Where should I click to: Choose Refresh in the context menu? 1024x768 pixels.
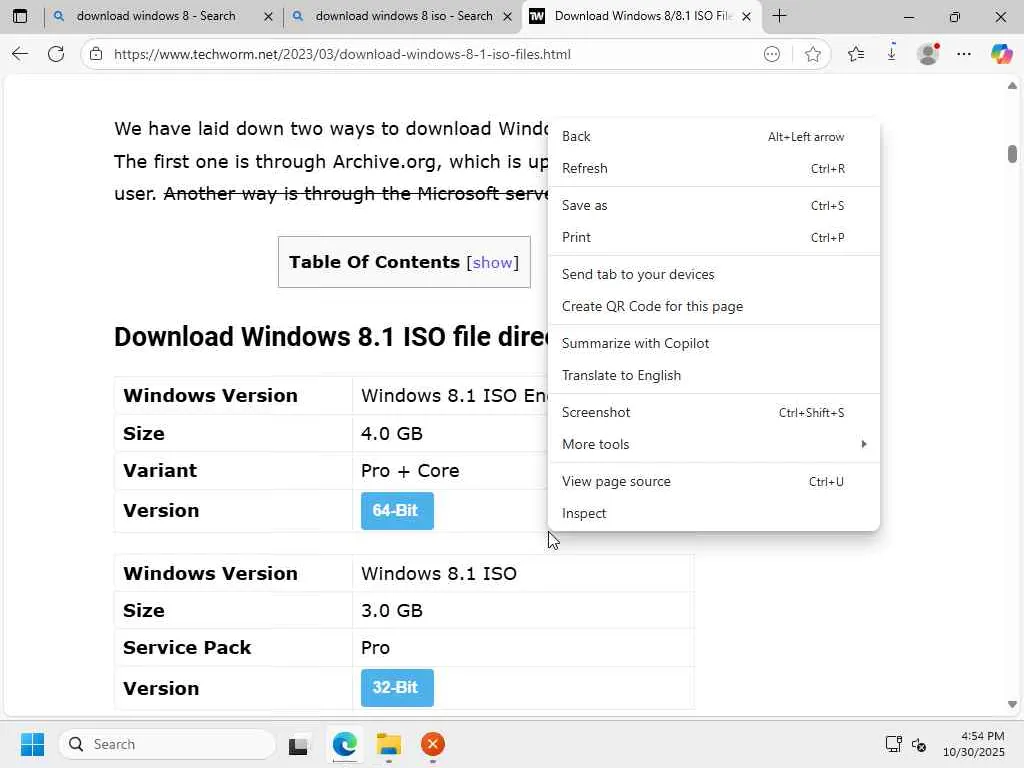click(x=714, y=168)
